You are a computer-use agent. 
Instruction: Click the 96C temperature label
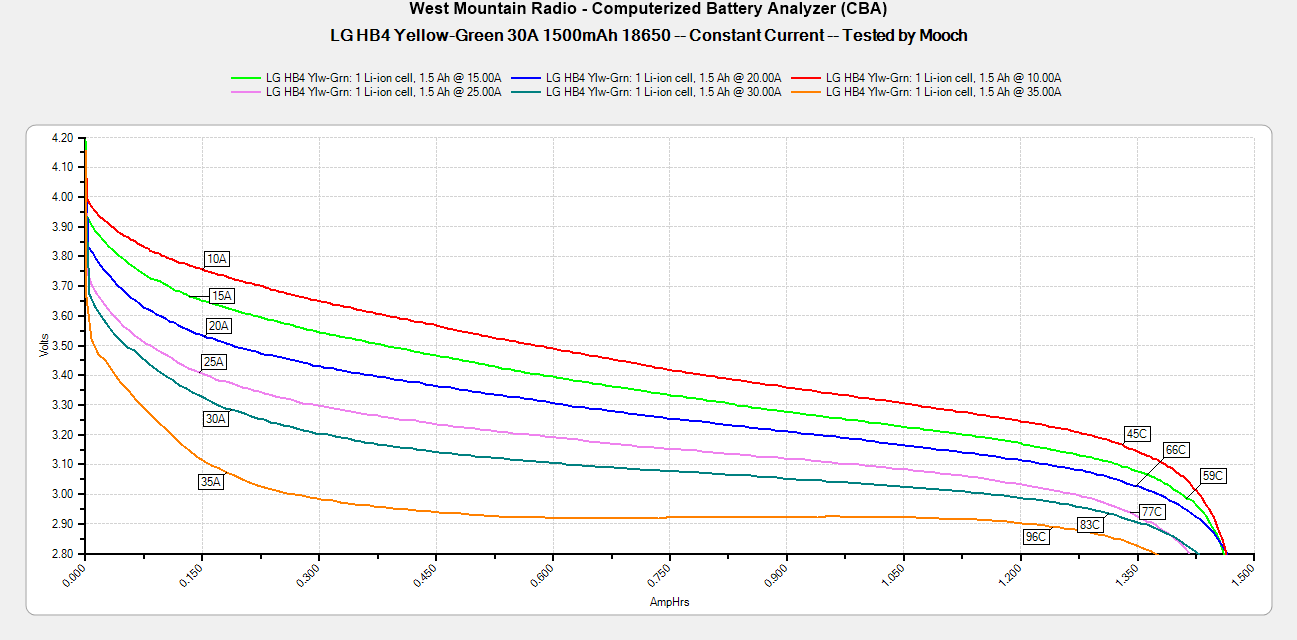pyautogui.click(x=1035, y=537)
